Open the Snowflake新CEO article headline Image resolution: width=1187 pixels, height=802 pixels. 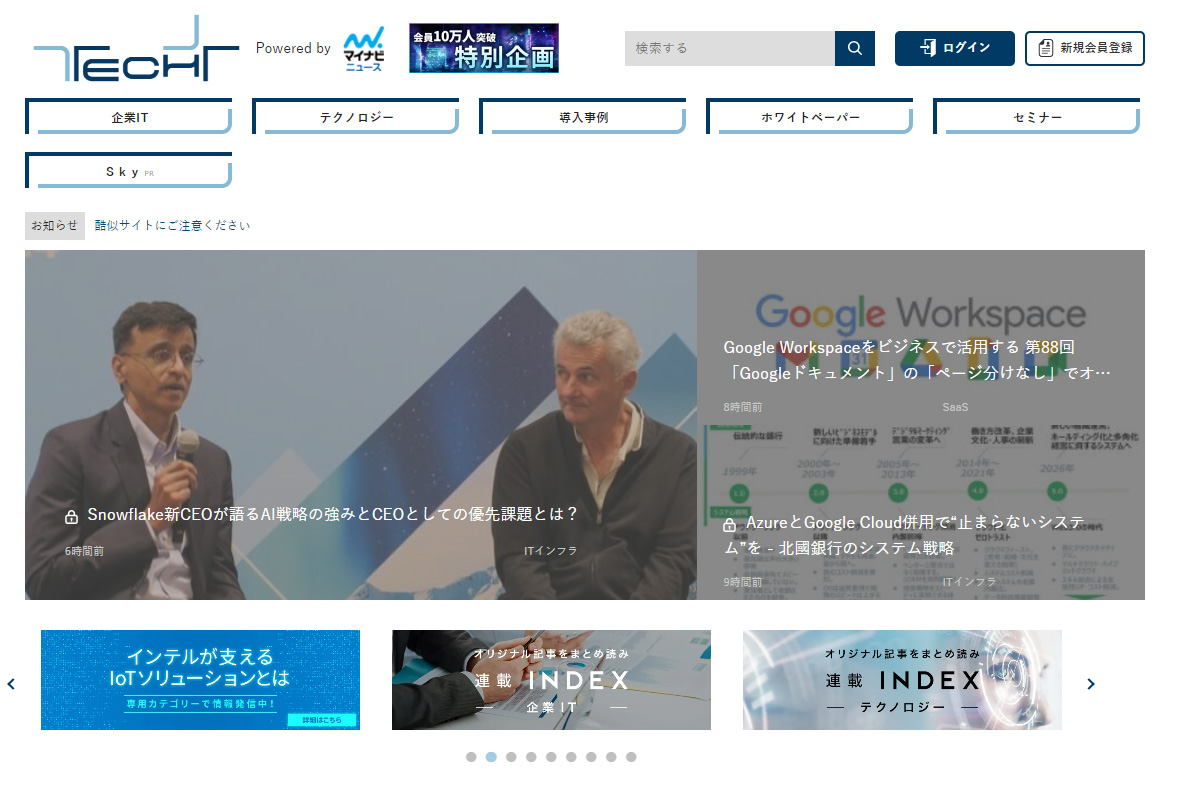[x=332, y=514]
